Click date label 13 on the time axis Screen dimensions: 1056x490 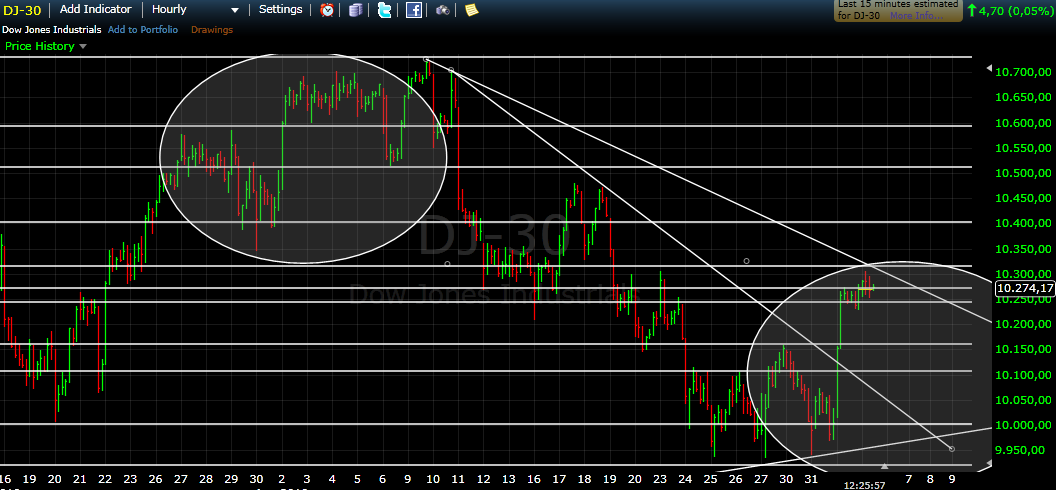point(508,479)
